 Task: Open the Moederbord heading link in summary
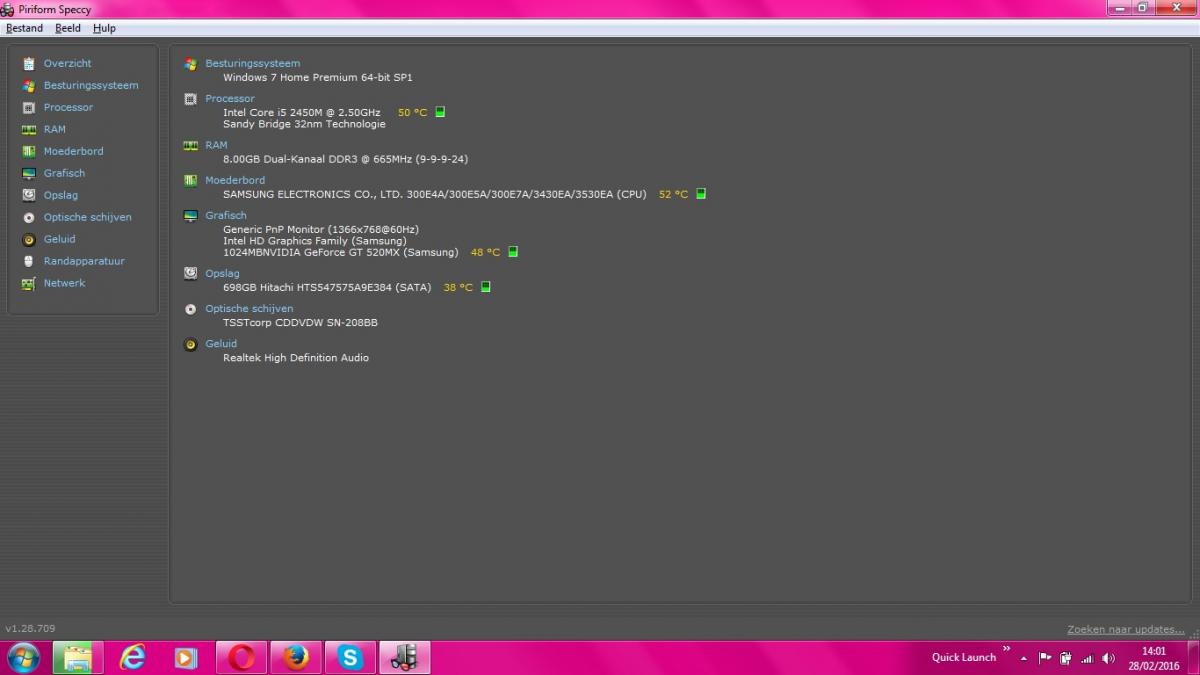[x=235, y=180]
